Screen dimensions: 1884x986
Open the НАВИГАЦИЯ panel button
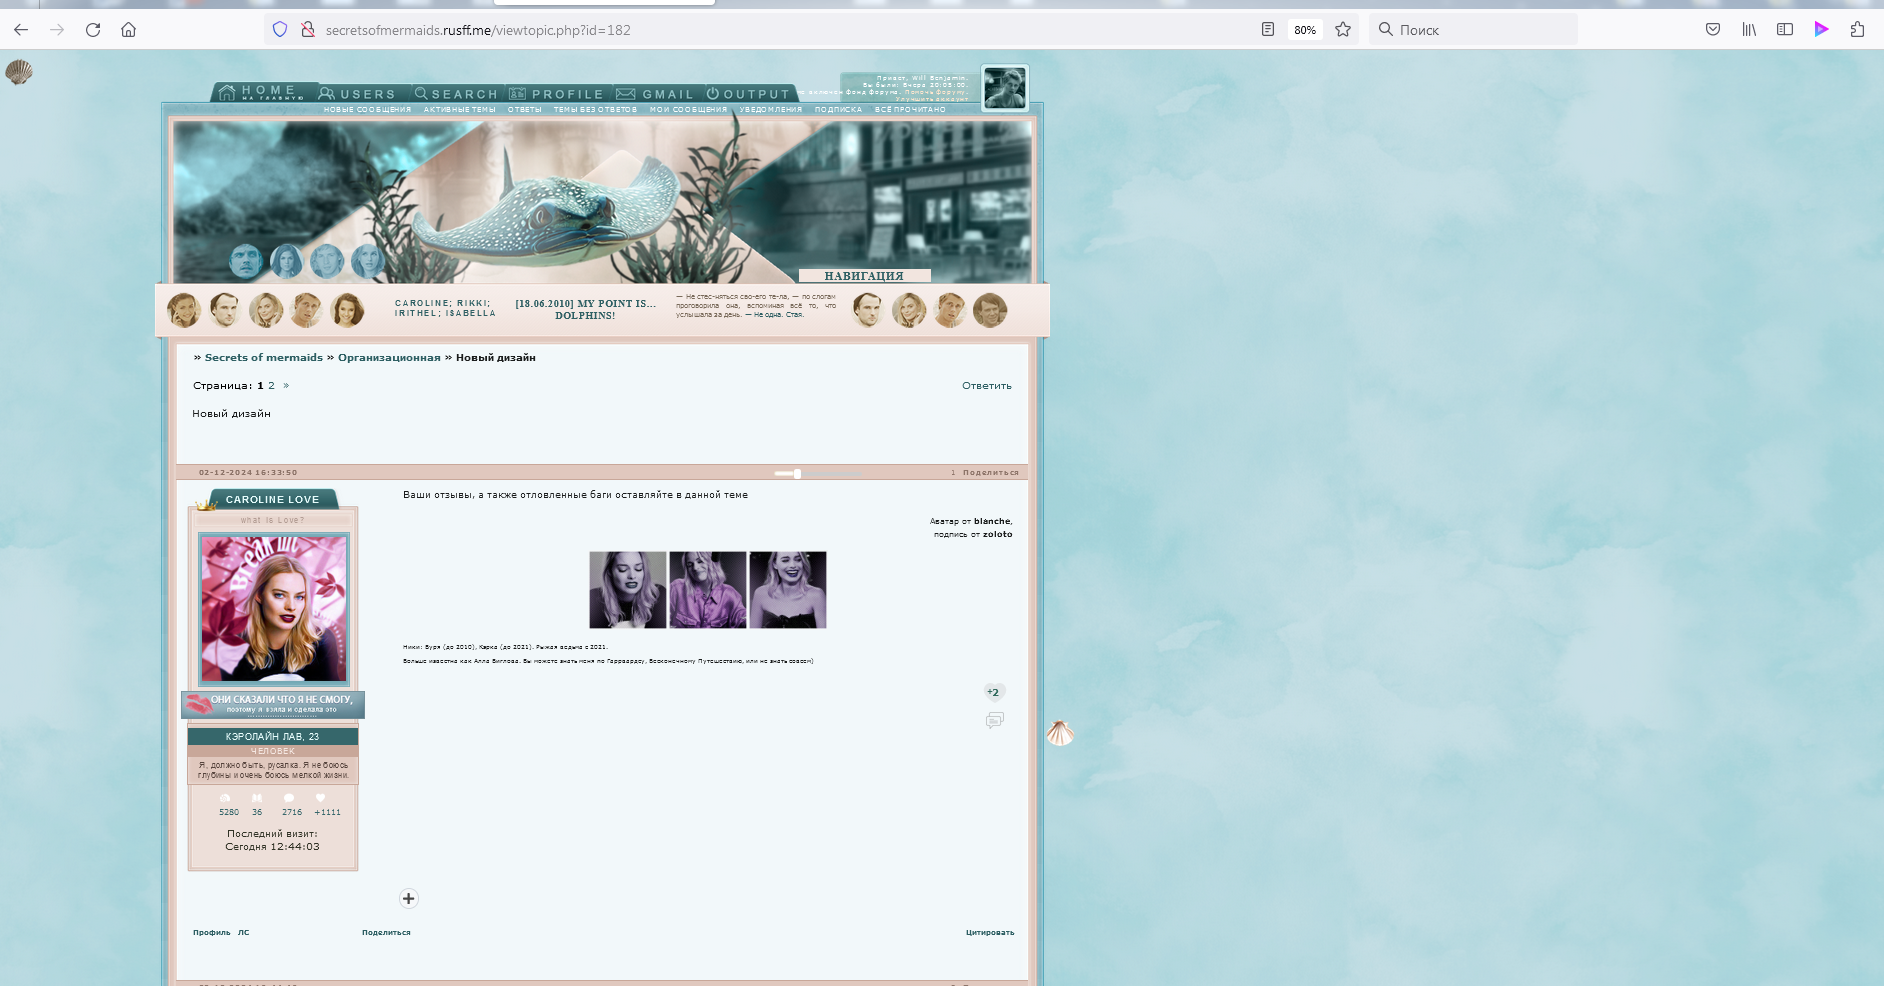click(x=864, y=276)
